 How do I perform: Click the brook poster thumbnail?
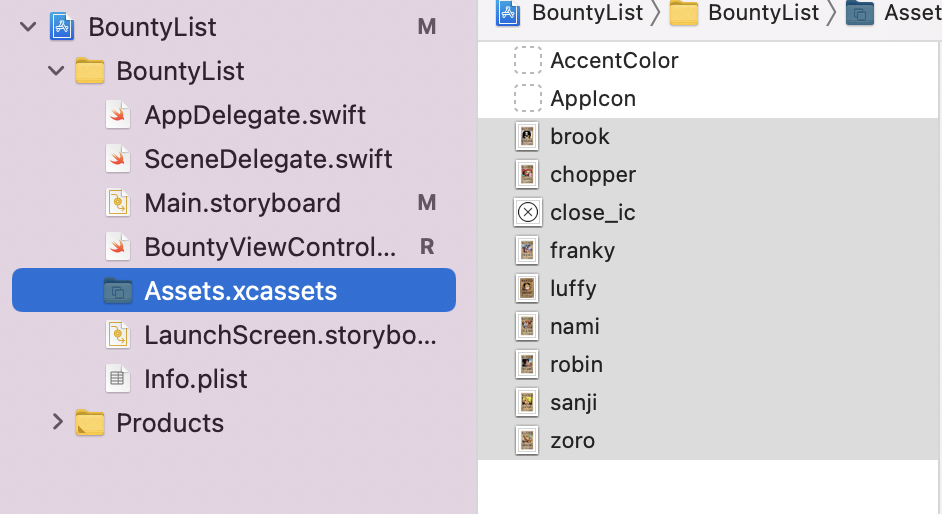pyautogui.click(x=527, y=137)
